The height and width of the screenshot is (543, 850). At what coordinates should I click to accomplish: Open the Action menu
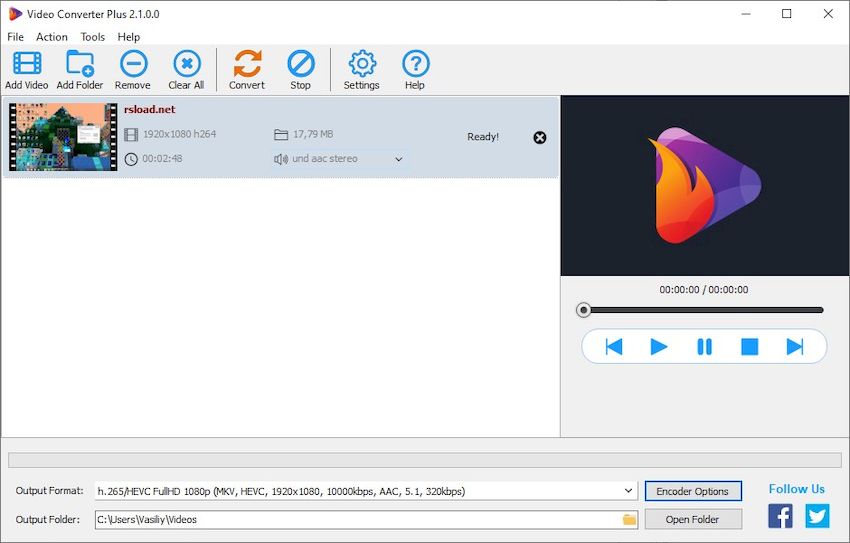51,37
